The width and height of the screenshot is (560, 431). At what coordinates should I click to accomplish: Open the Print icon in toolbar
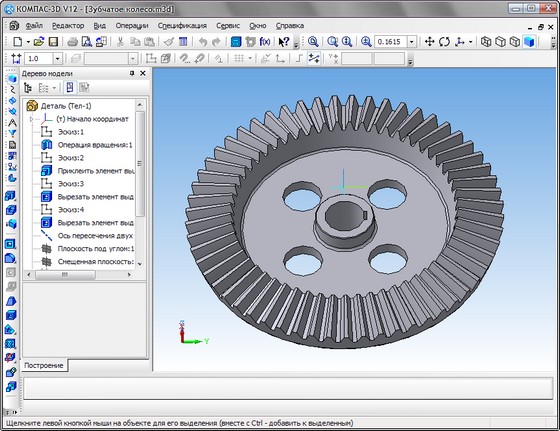[x=72, y=42]
